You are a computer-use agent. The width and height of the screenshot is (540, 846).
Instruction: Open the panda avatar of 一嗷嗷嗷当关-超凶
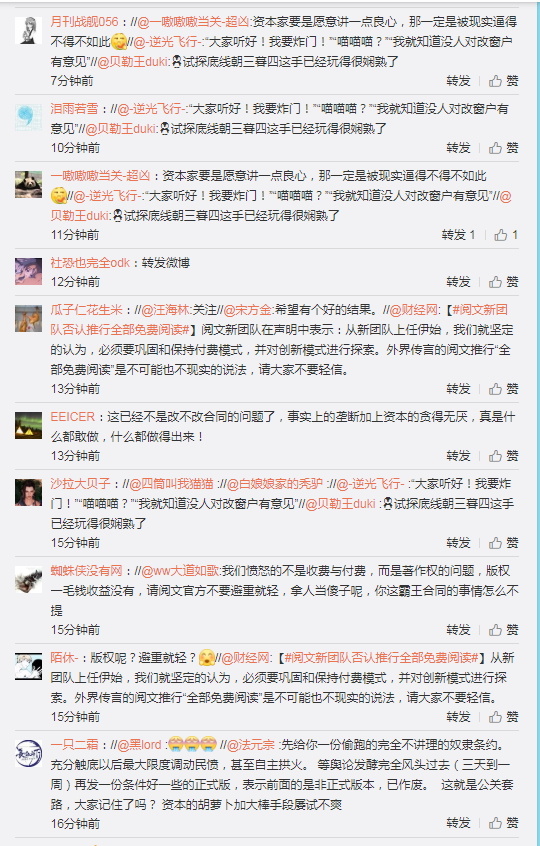pos(29,185)
